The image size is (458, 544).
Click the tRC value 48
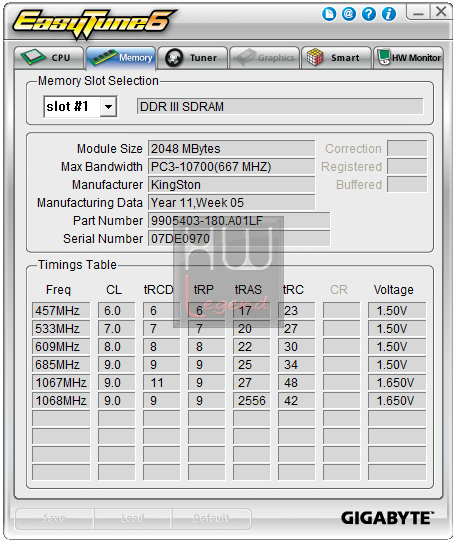(297, 383)
